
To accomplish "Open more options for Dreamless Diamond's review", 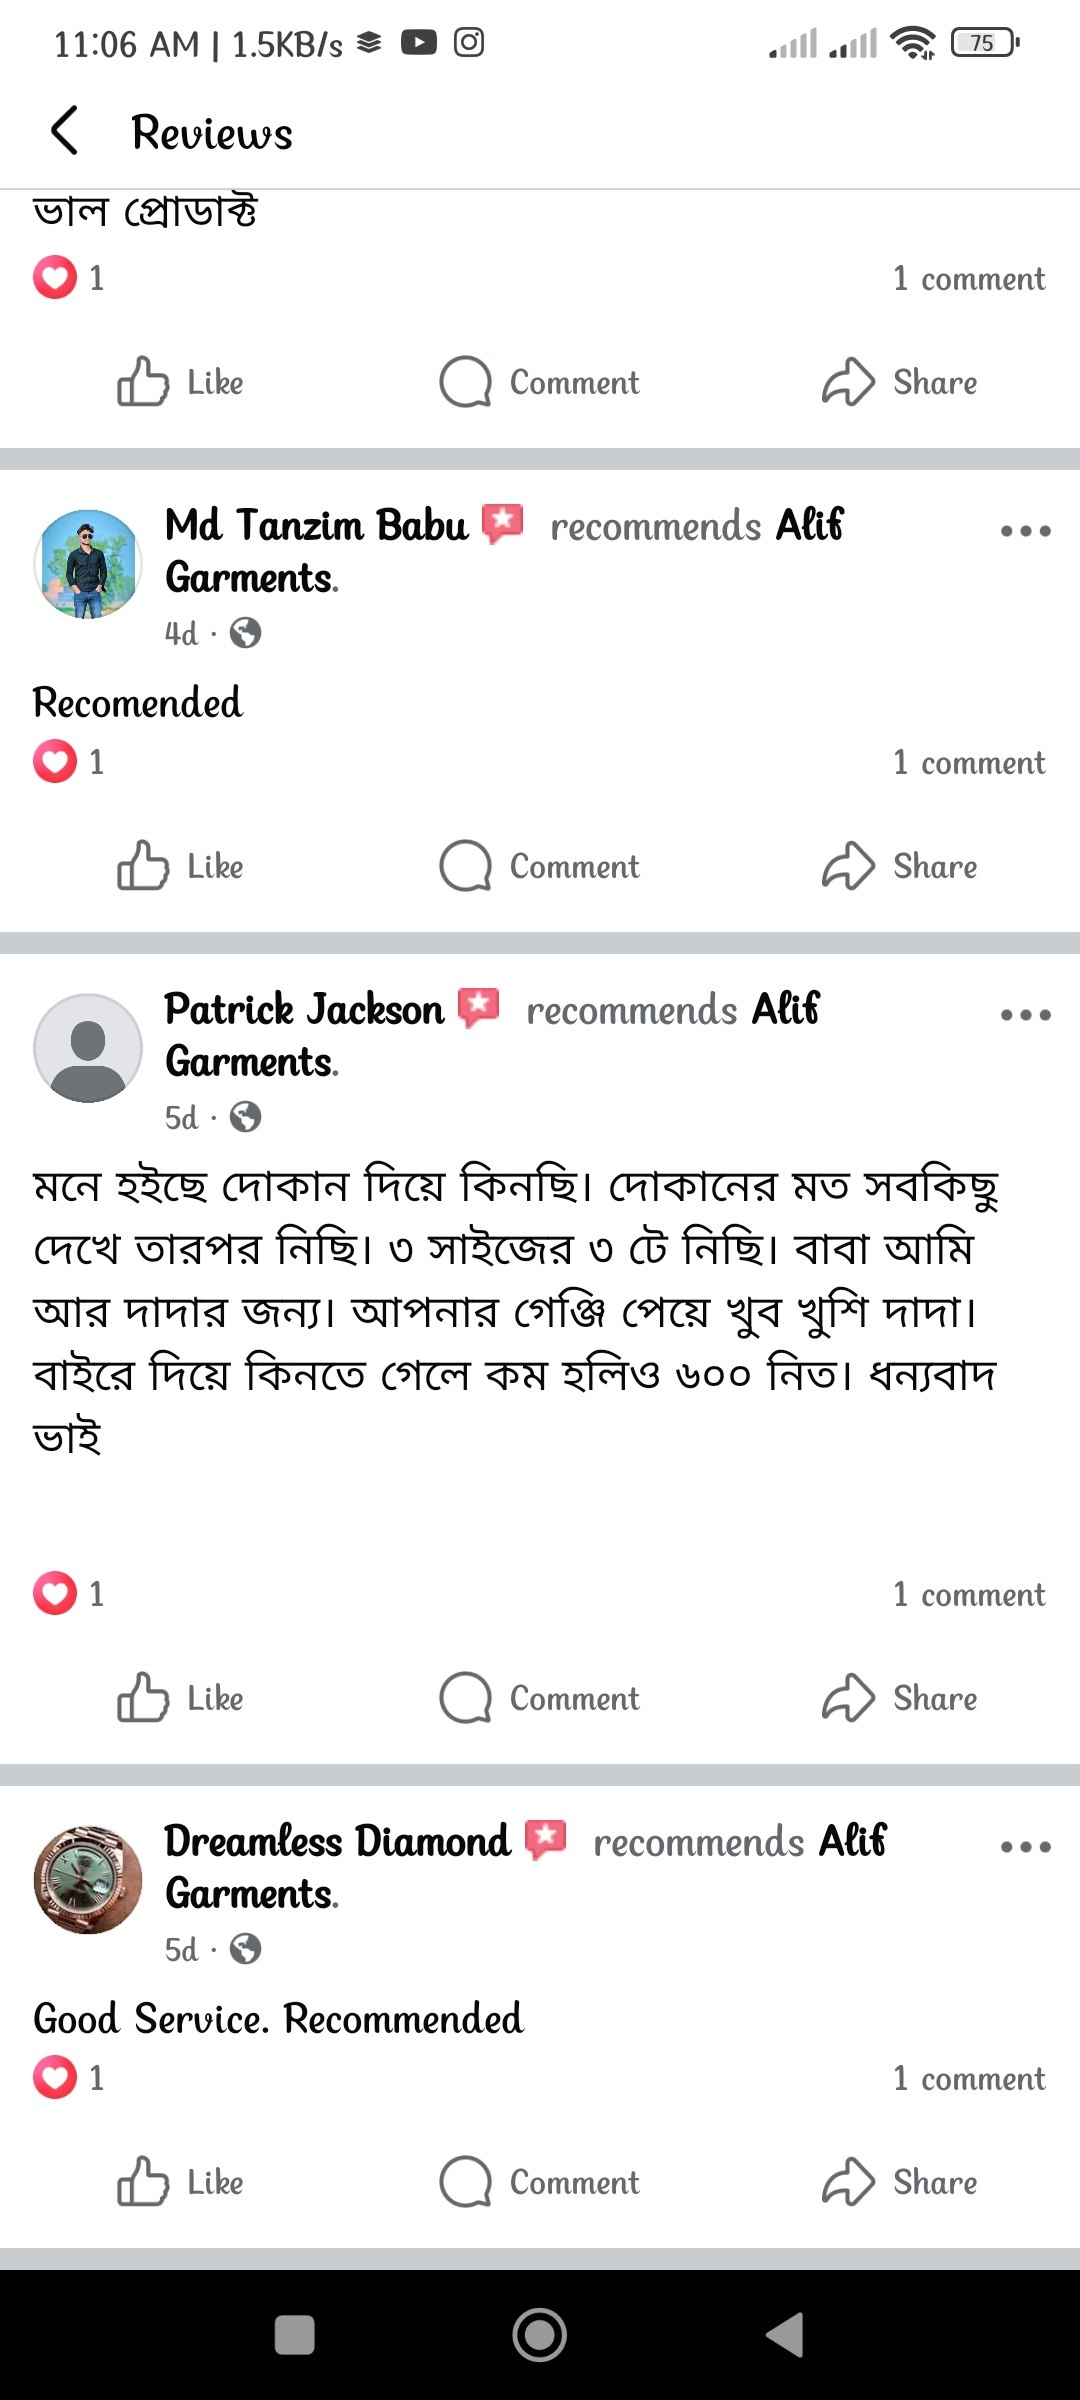I will [x=1025, y=1847].
